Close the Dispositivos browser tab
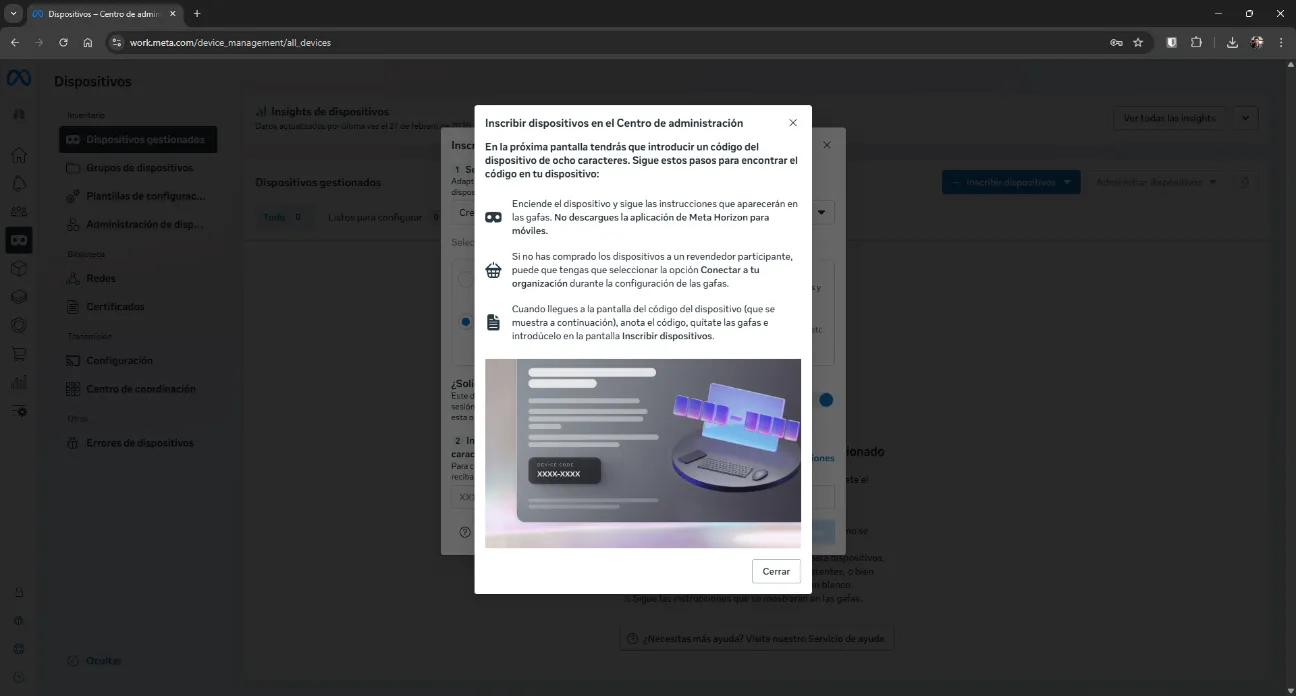Viewport: 1296px width, 696px height. [x=173, y=14]
